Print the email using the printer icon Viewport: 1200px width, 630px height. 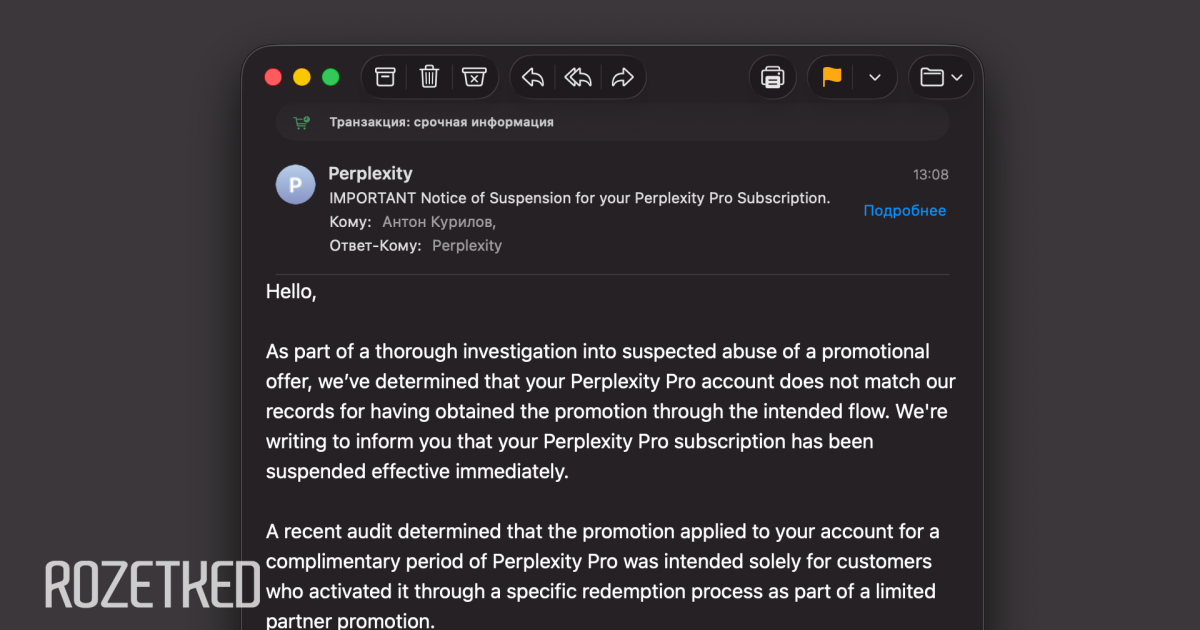[x=772, y=77]
